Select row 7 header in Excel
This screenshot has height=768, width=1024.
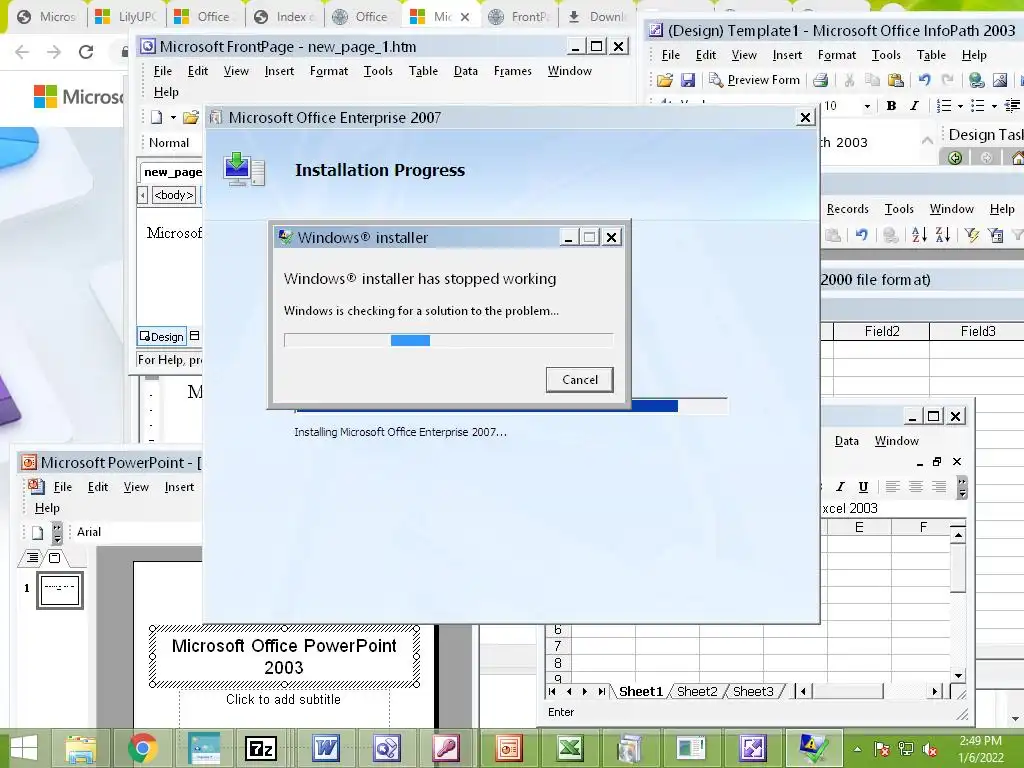click(x=557, y=647)
